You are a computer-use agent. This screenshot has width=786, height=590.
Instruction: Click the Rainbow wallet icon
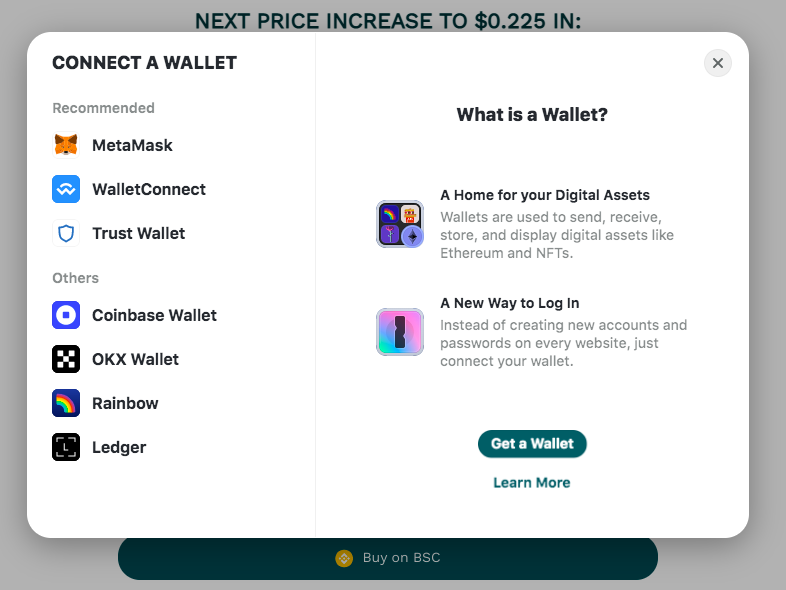tap(66, 403)
